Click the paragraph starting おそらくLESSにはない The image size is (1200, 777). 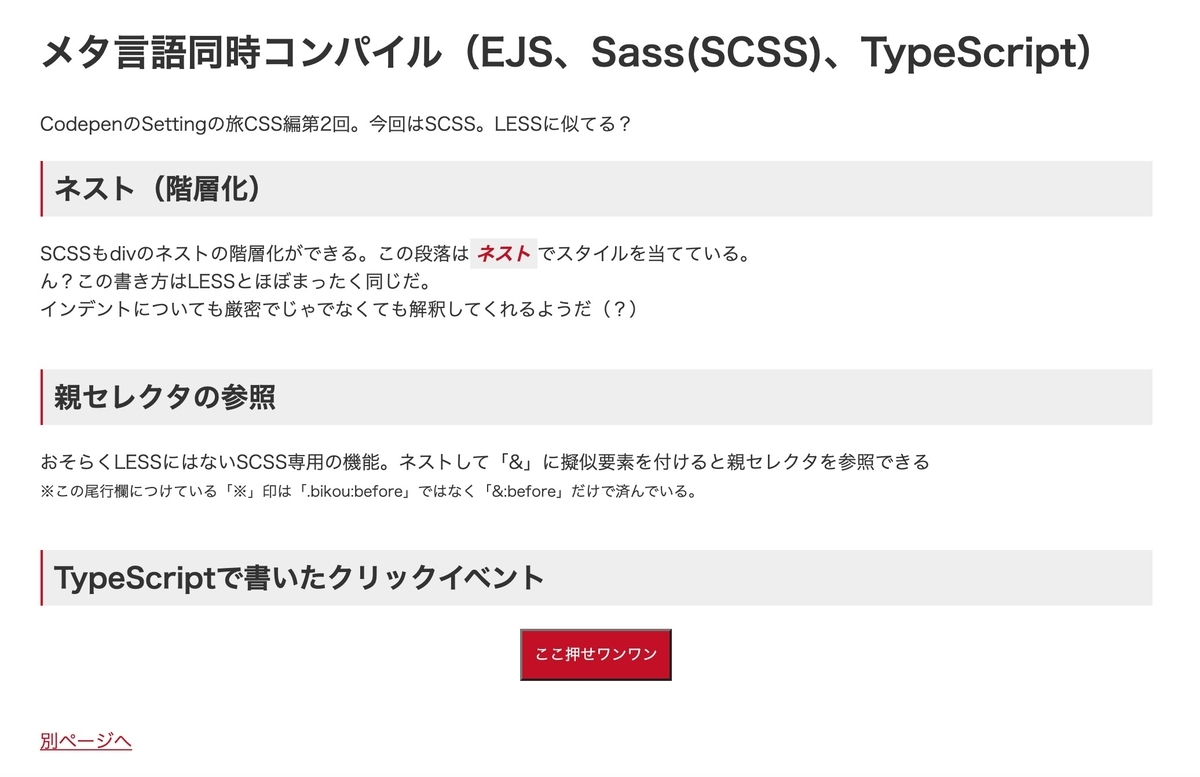(x=485, y=462)
